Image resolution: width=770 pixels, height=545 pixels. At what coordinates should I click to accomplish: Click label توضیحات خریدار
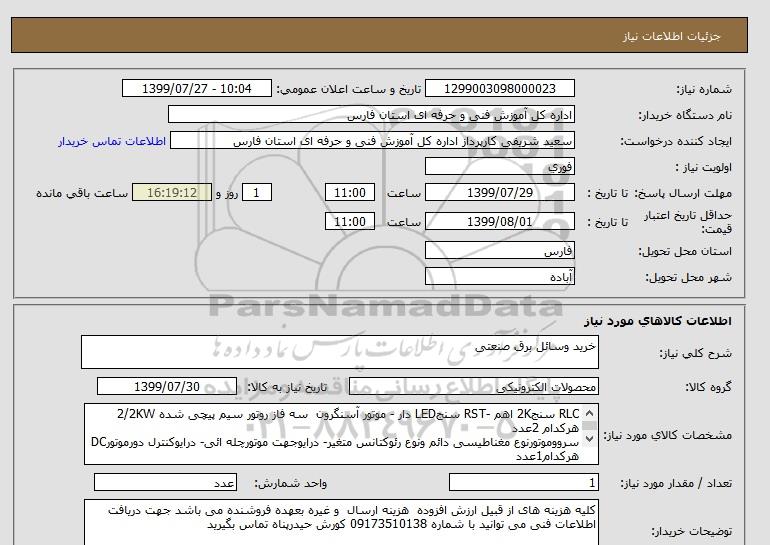point(691,531)
